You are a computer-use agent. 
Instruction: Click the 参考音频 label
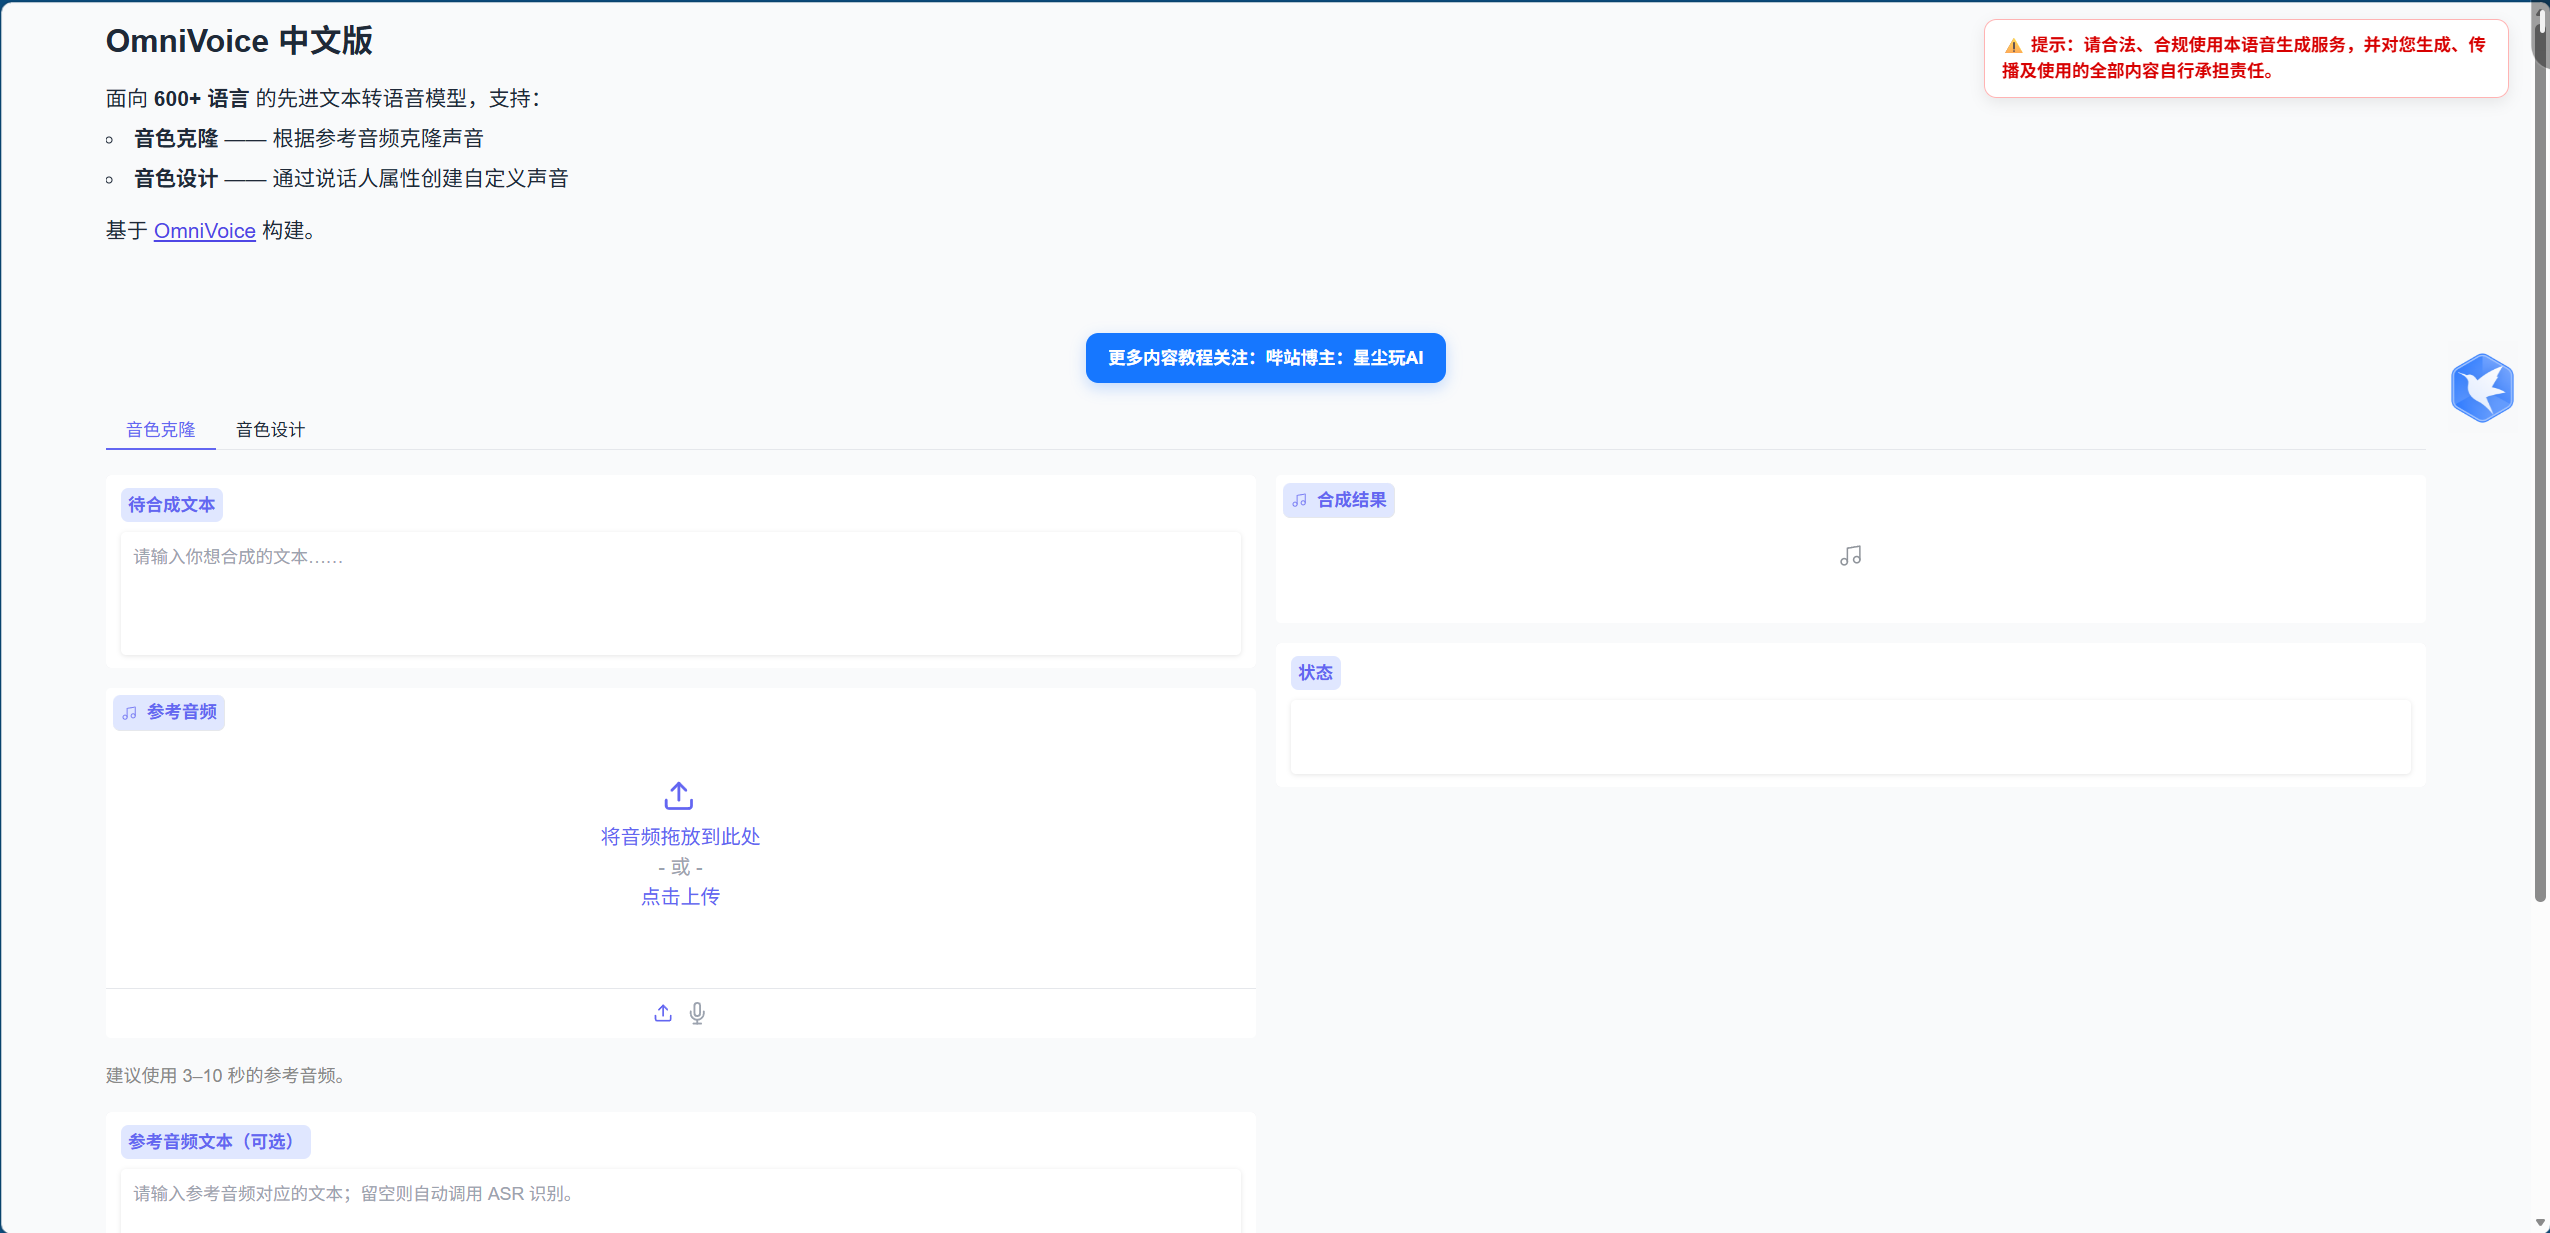click(x=169, y=713)
